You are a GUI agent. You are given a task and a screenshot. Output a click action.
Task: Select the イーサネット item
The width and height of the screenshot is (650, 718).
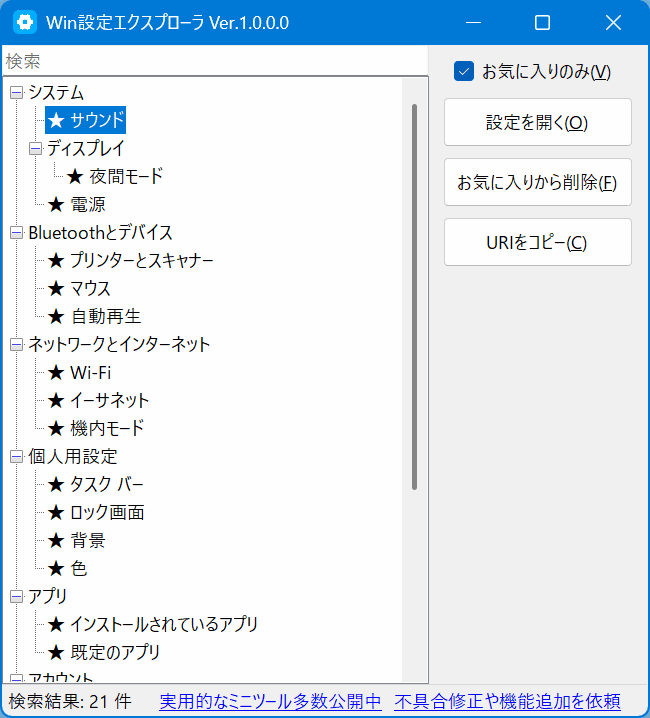pos(98,401)
